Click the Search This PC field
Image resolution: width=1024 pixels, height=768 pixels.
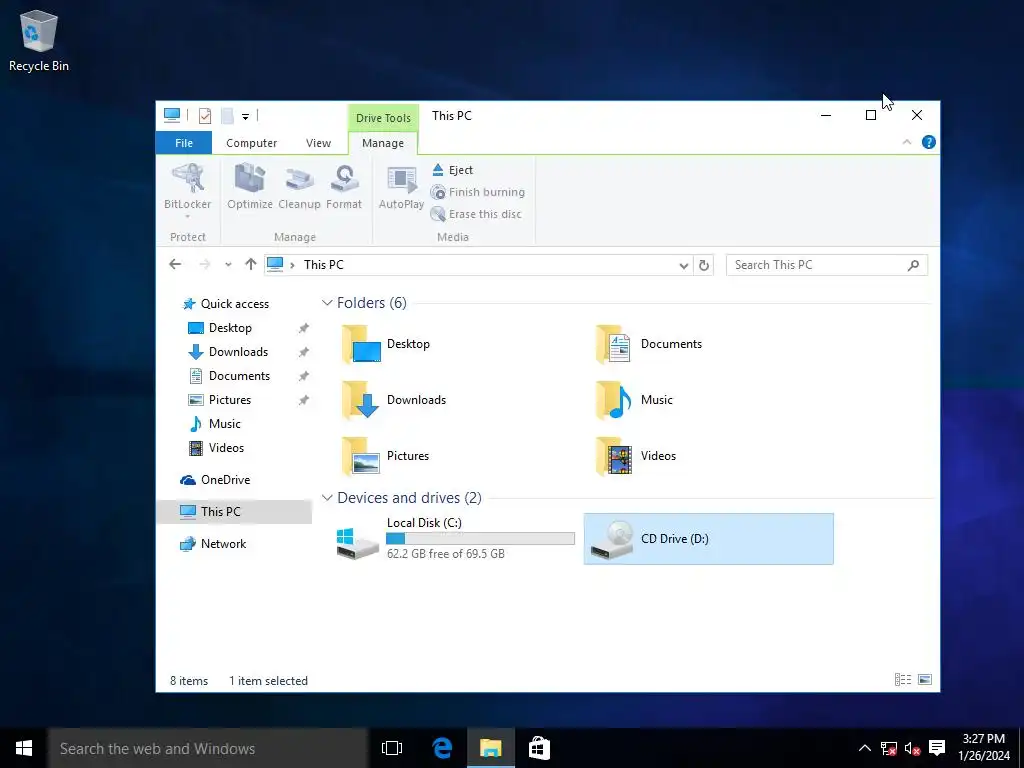[x=827, y=264]
